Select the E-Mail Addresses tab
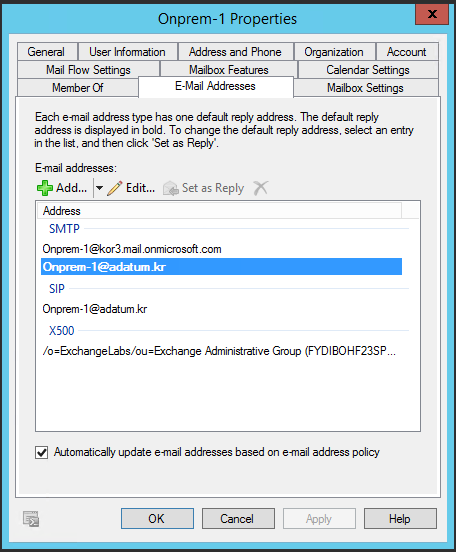This screenshot has height=552, width=456. [215, 86]
